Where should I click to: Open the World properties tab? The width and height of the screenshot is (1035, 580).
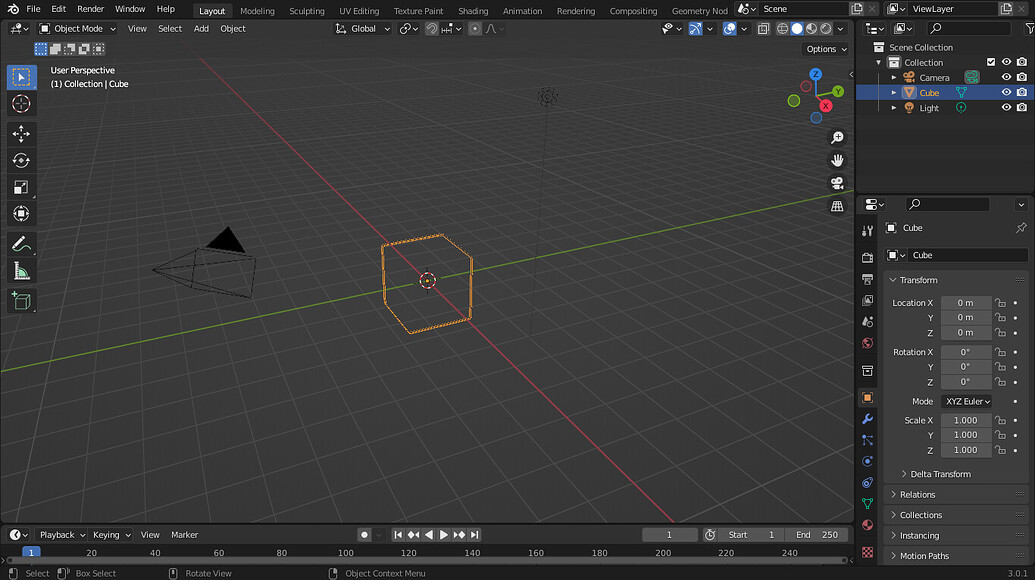click(867, 343)
